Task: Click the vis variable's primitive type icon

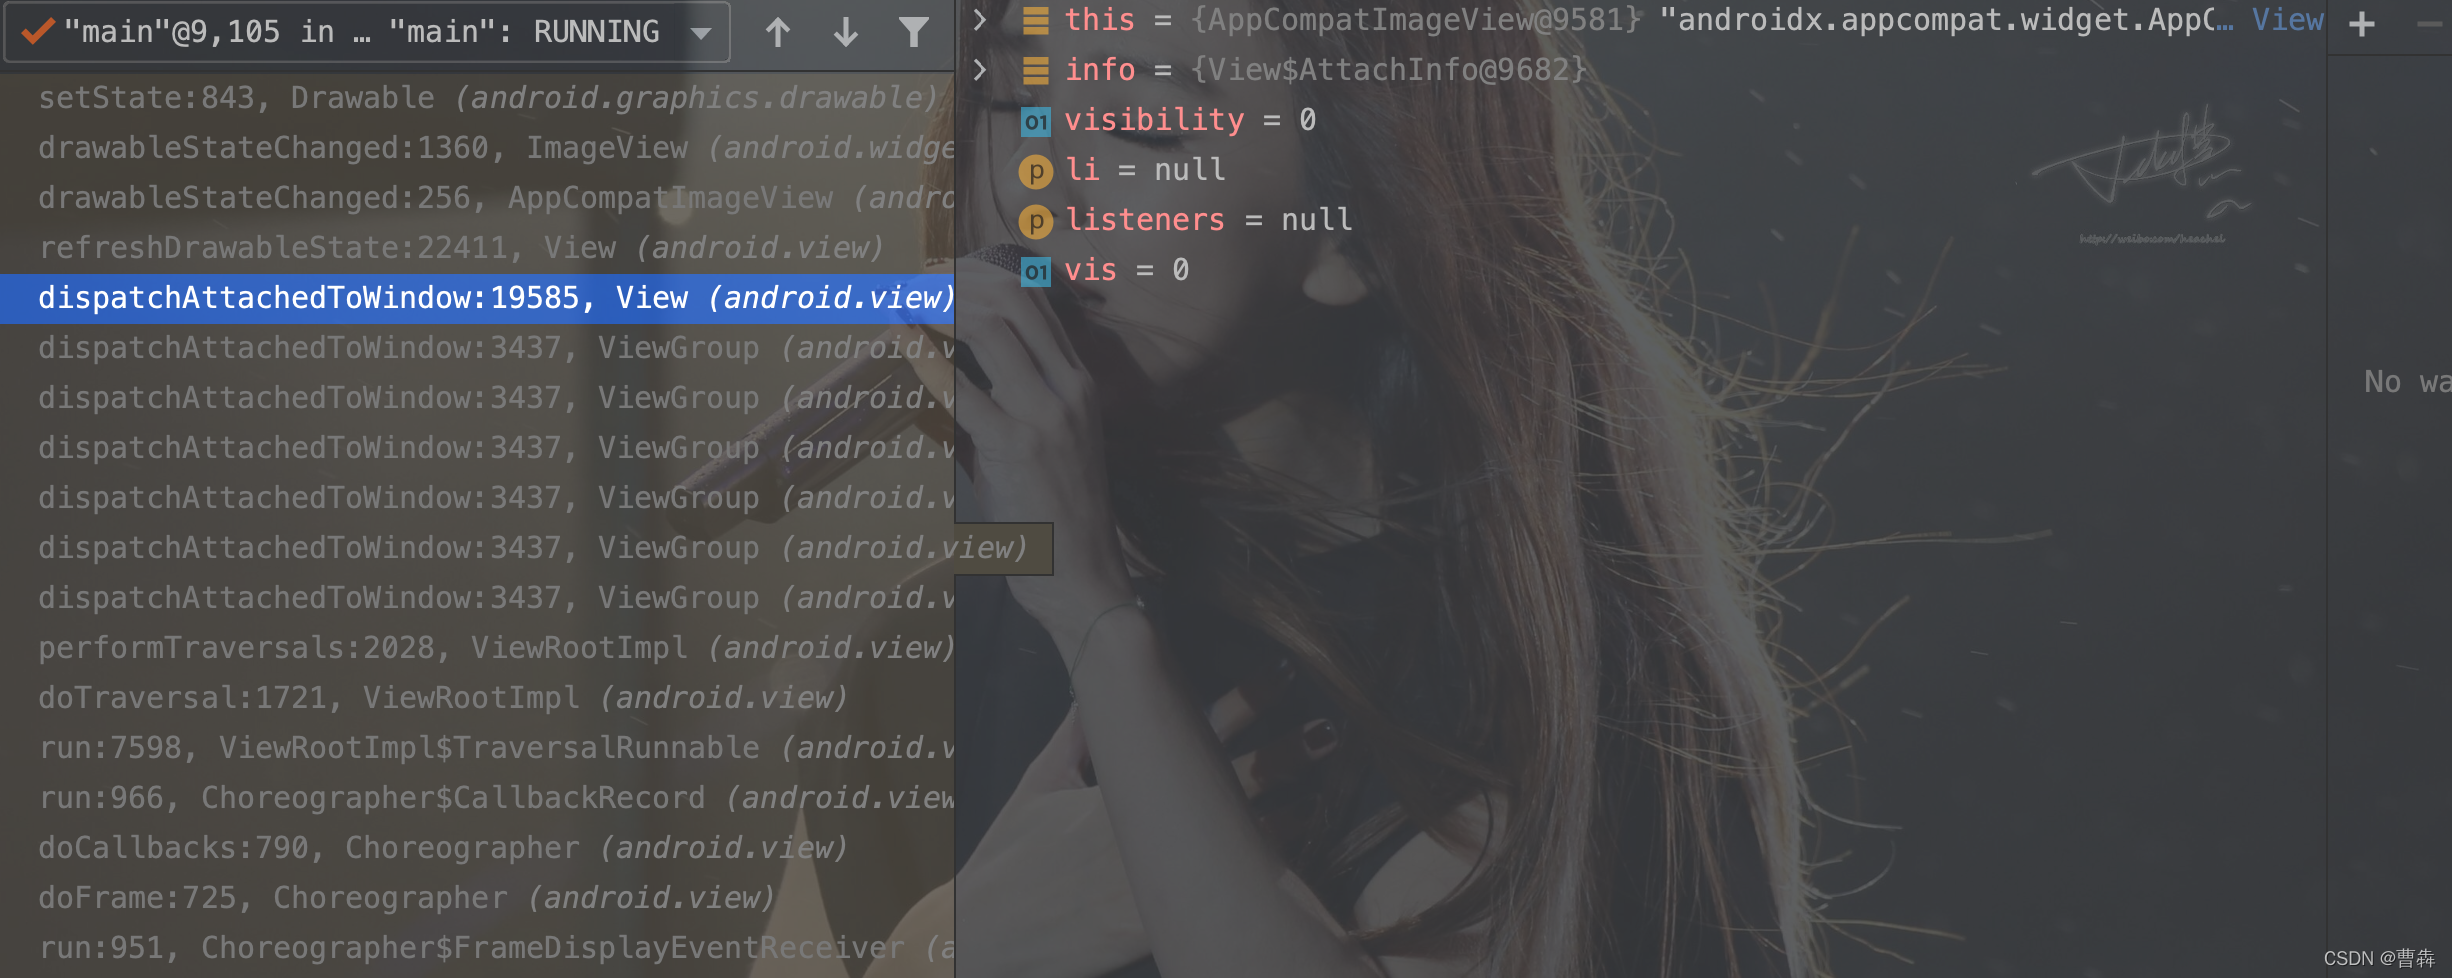Action: point(1036,271)
